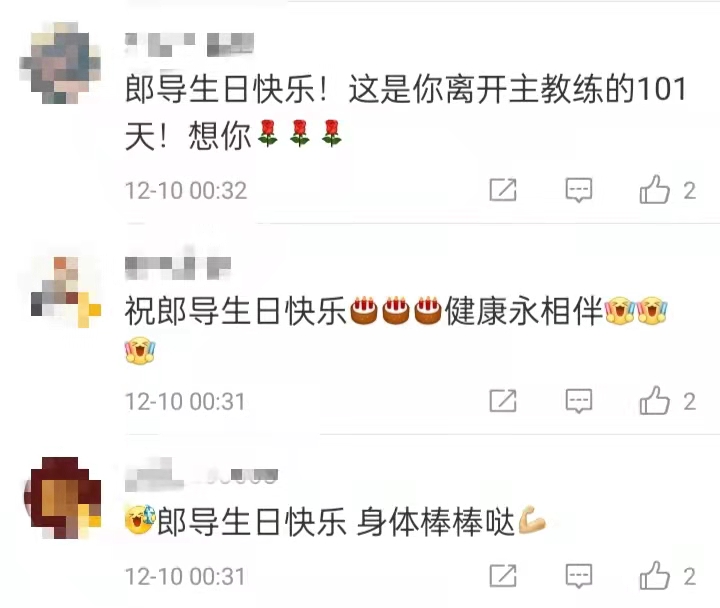The width and height of the screenshot is (720, 608).
Task: Tap the second commenter's blurred username
Action: (178, 265)
